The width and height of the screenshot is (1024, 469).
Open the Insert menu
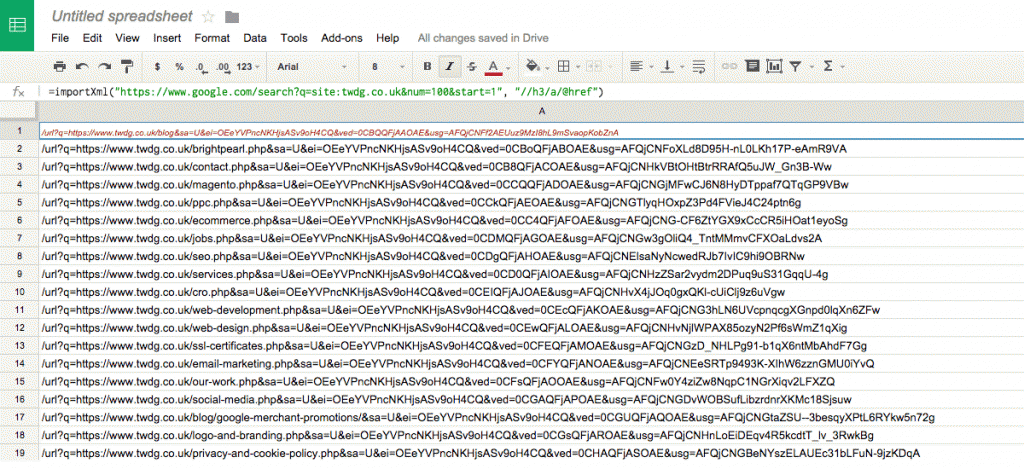(167, 39)
